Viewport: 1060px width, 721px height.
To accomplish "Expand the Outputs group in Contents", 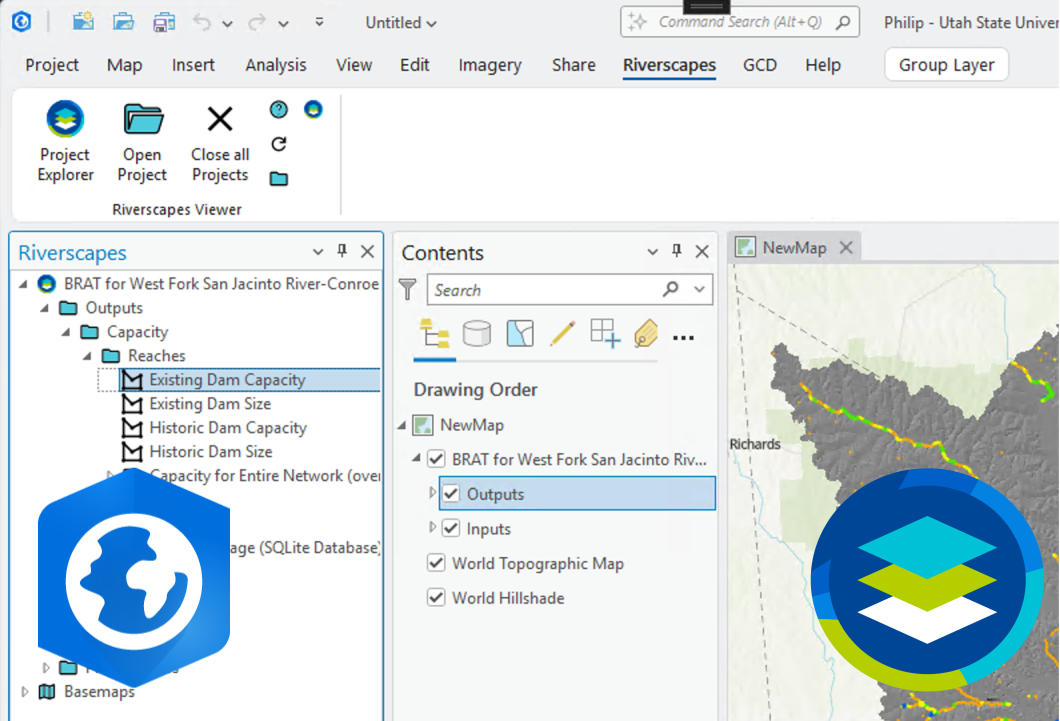I will (433, 494).
